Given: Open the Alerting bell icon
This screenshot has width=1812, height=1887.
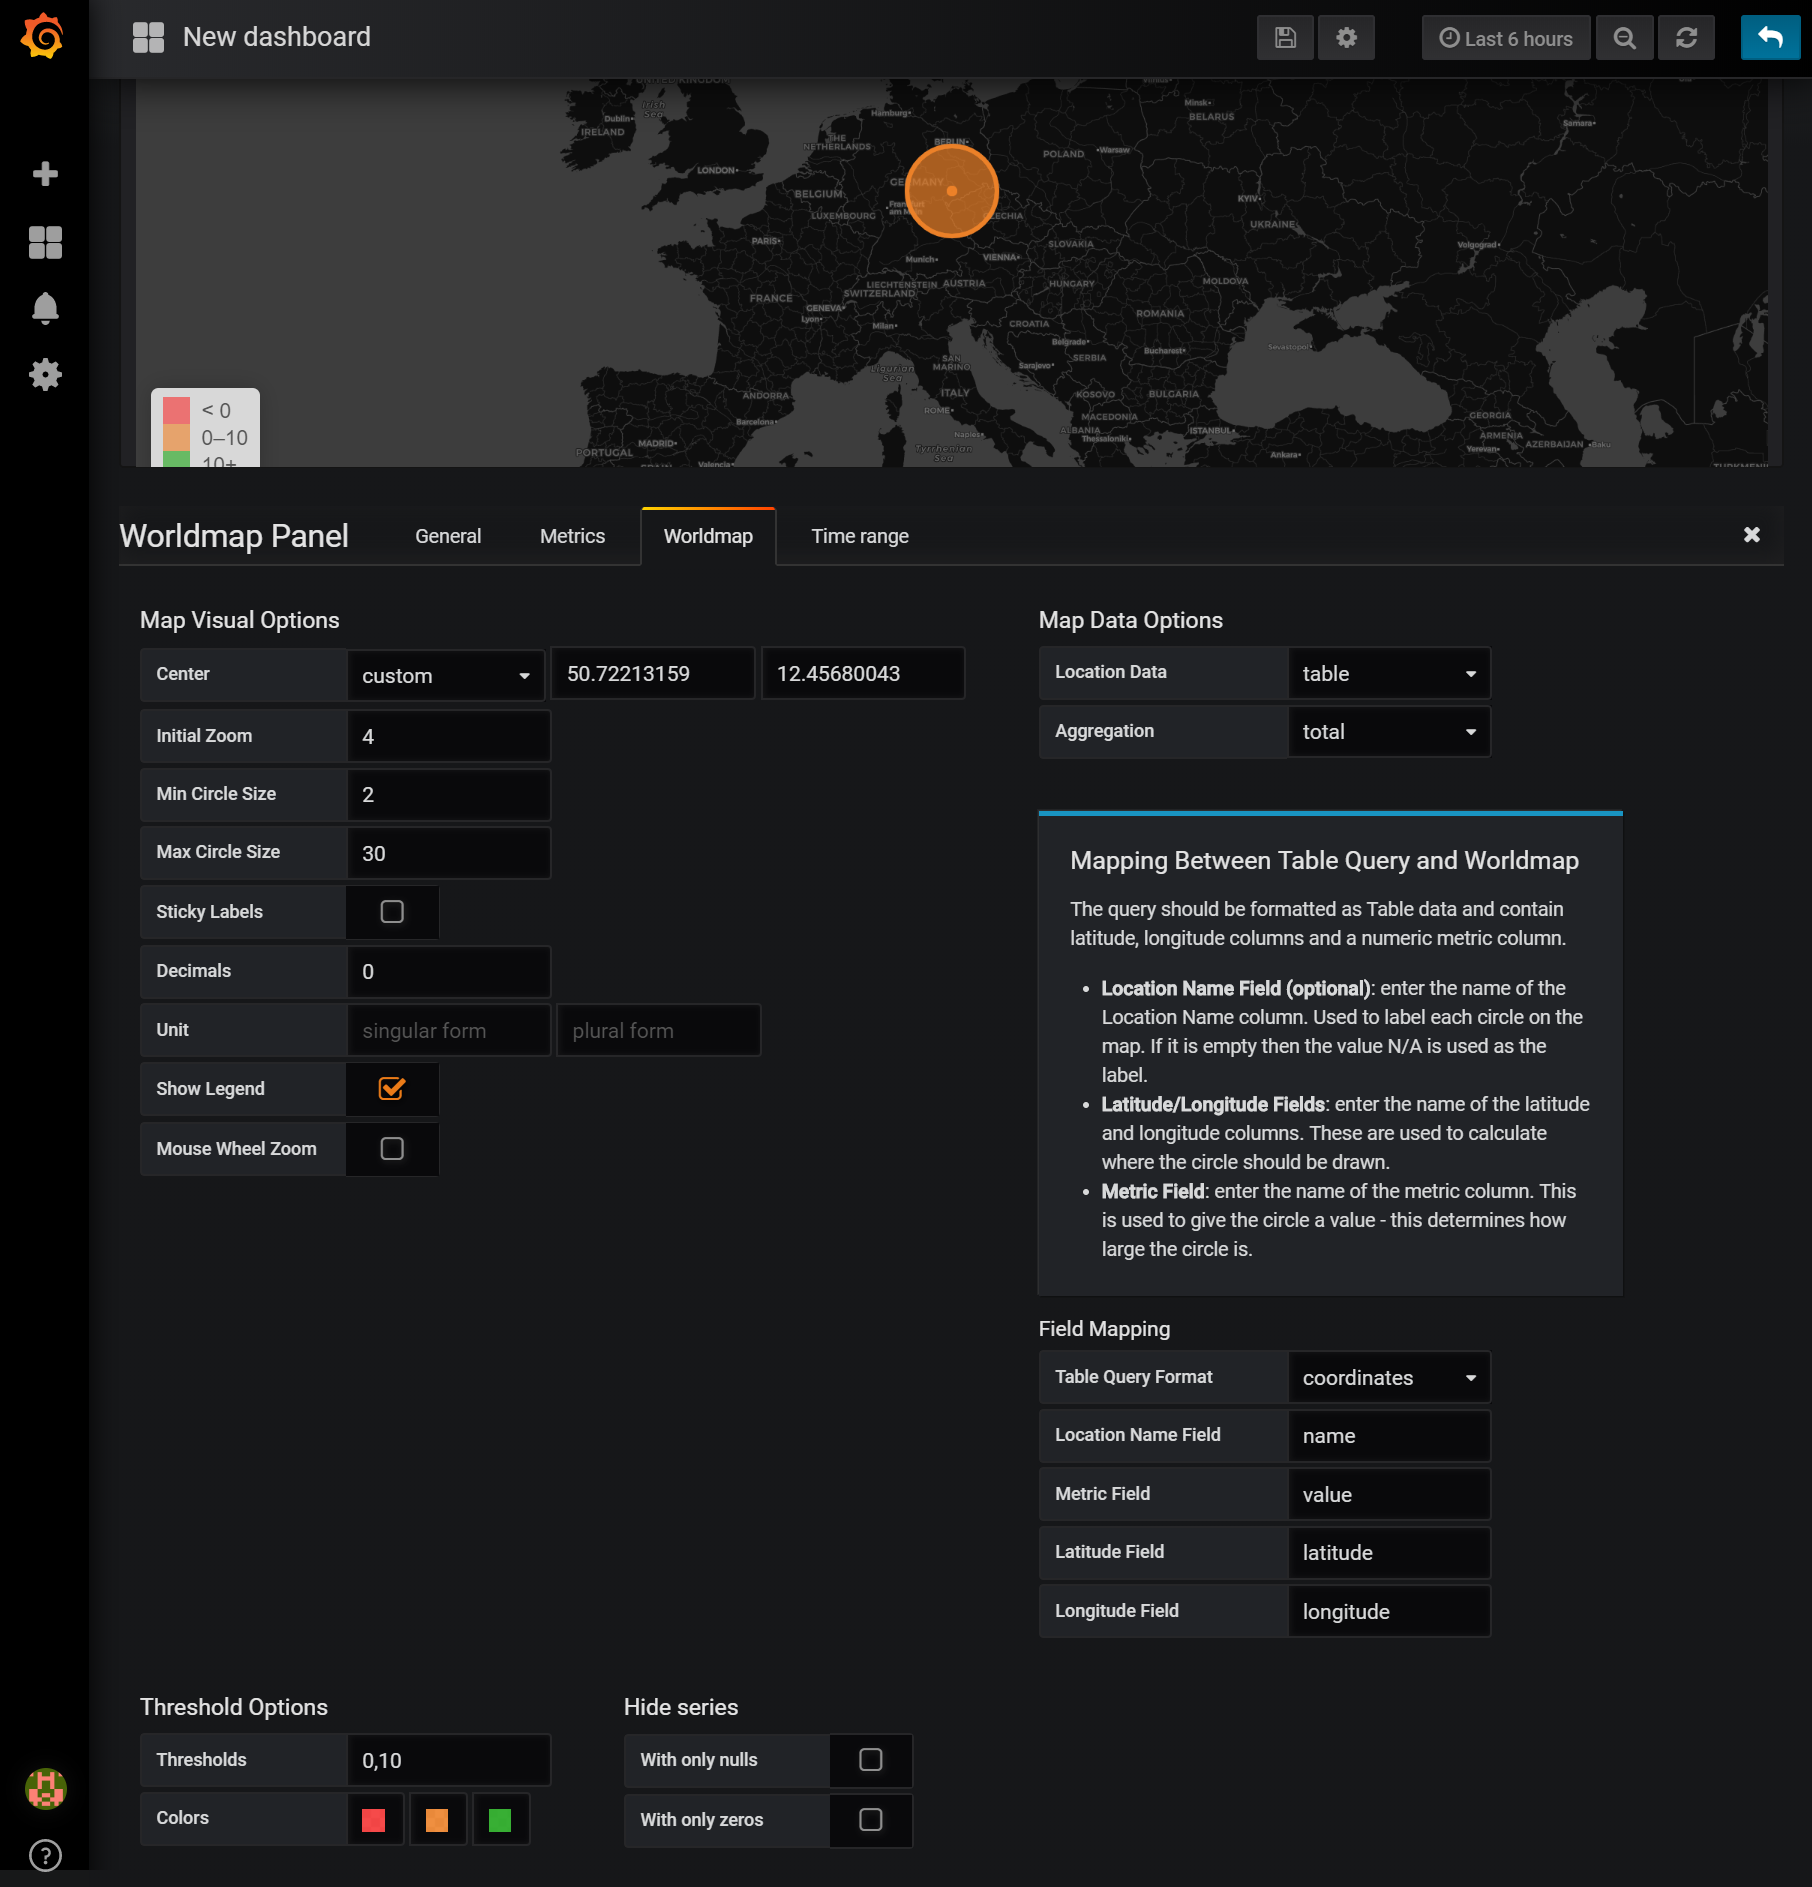Looking at the screenshot, I should 44,308.
